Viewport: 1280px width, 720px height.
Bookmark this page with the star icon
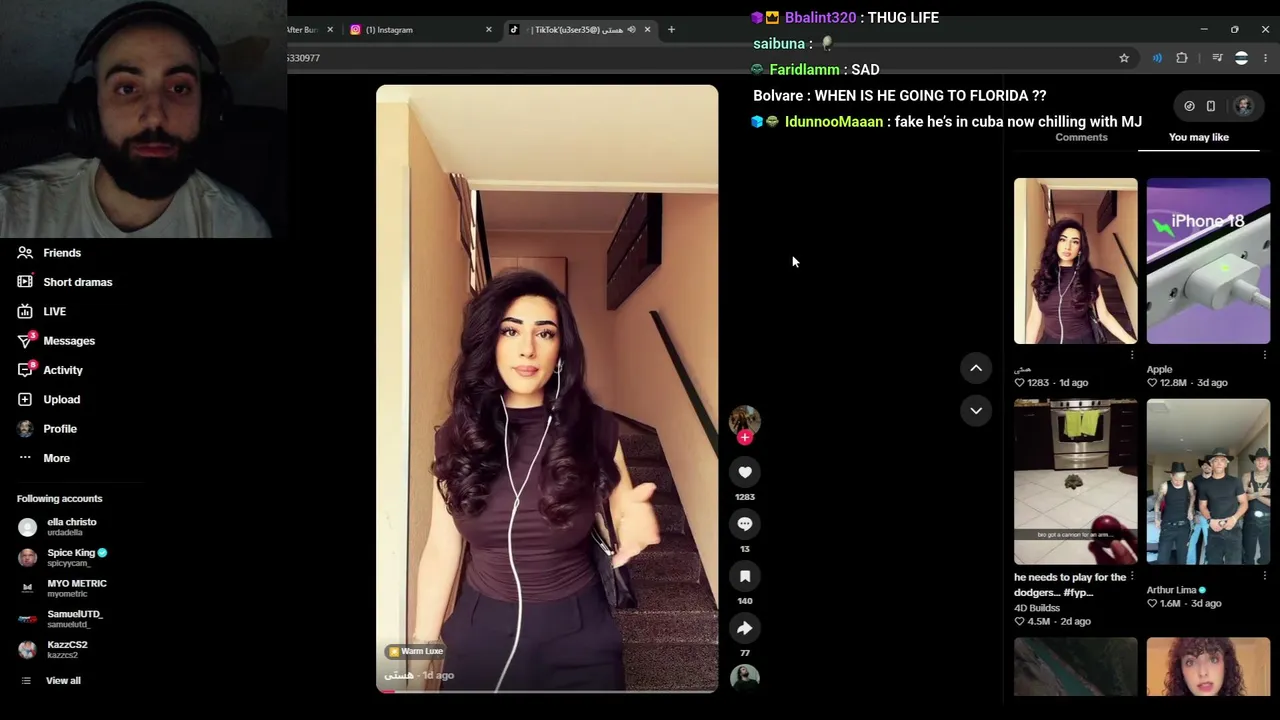(x=1124, y=58)
